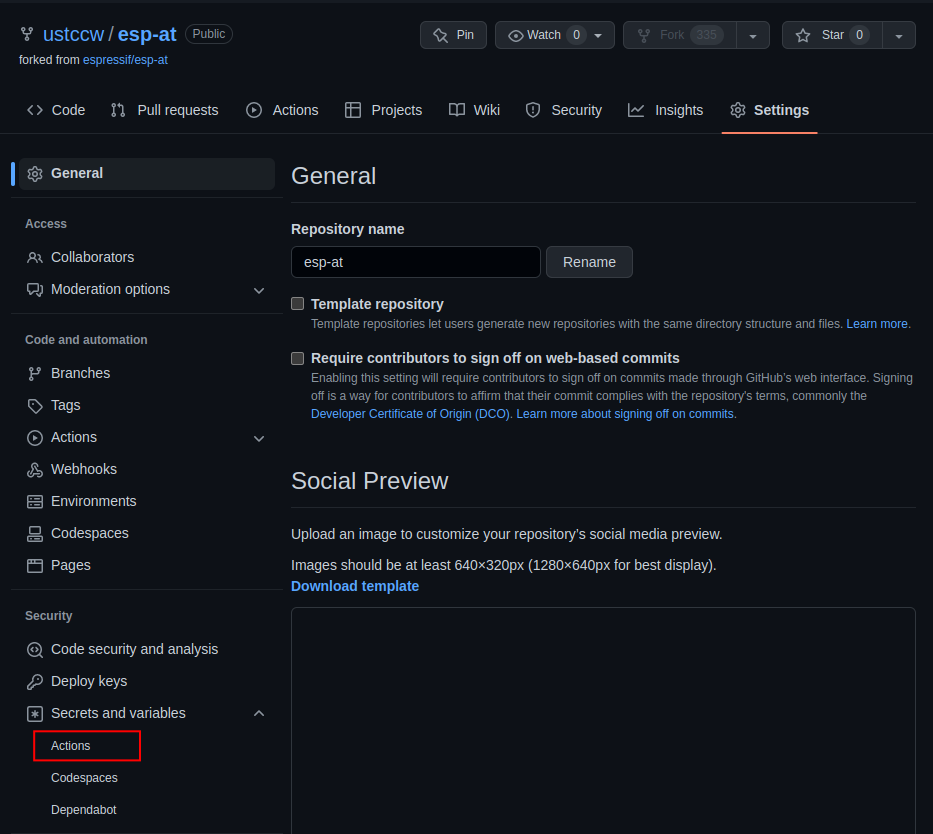The width and height of the screenshot is (933, 834).
Task: Click the Tags icon in sidebar
Action: (35, 405)
